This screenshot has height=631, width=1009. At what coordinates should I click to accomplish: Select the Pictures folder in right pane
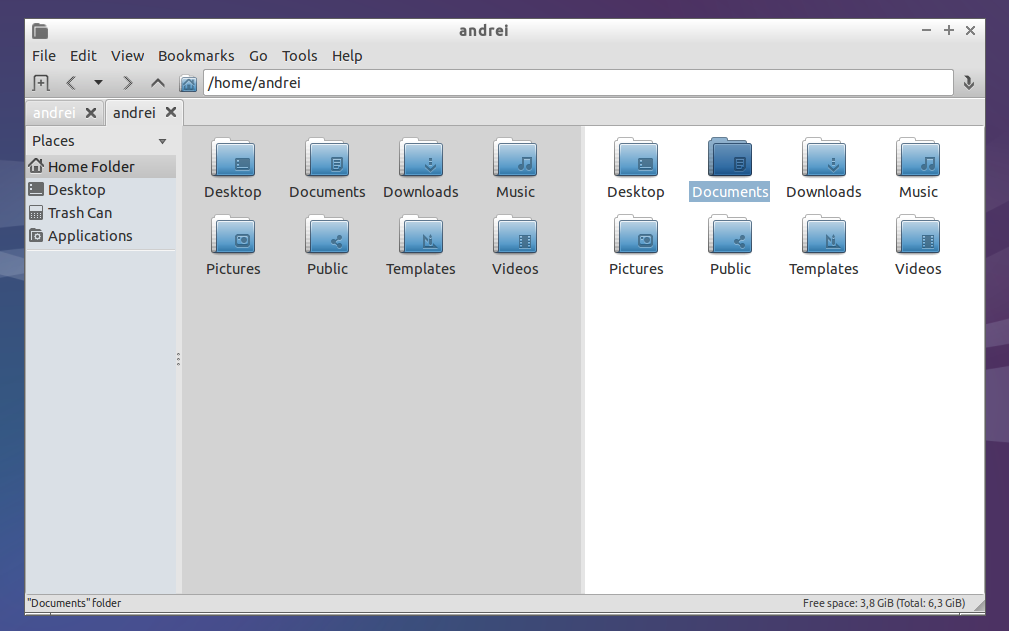click(636, 246)
